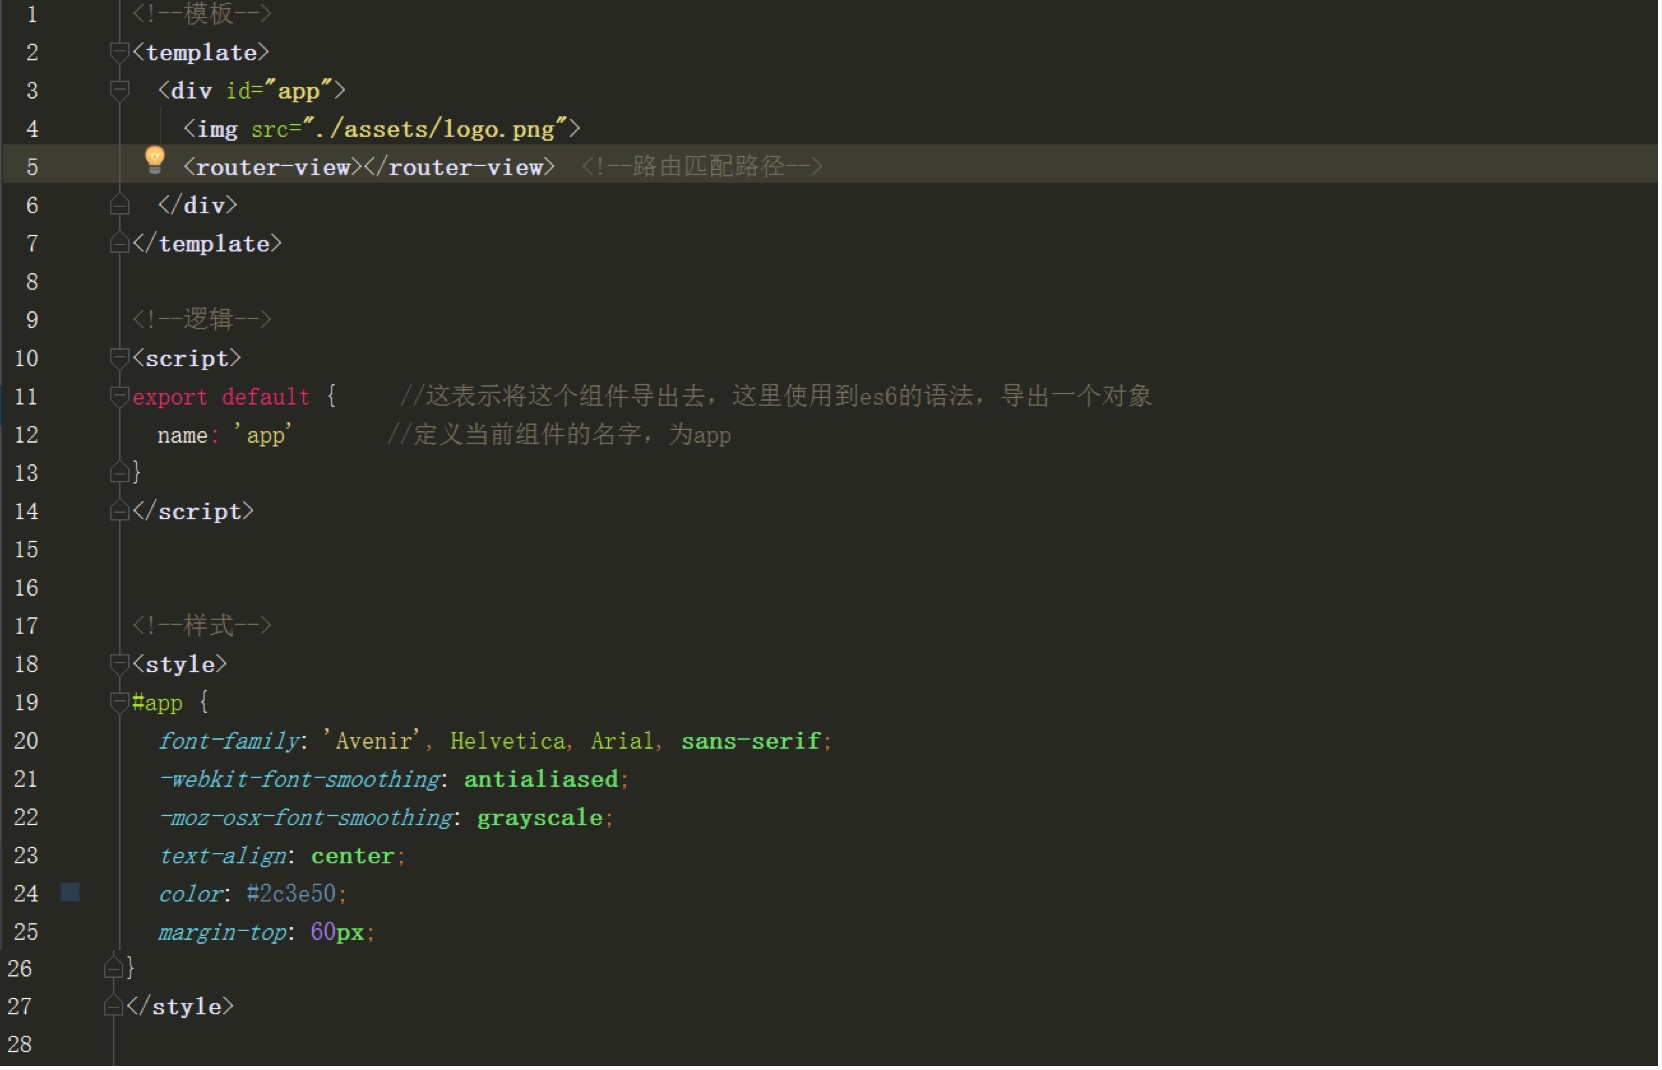Click the name: 'app' string value
This screenshot has width=1662, height=1070.
(x=263, y=435)
